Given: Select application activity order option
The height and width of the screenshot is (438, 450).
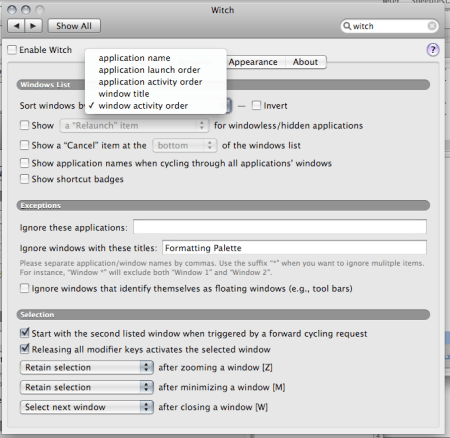Looking at the screenshot, I should [156, 82].
